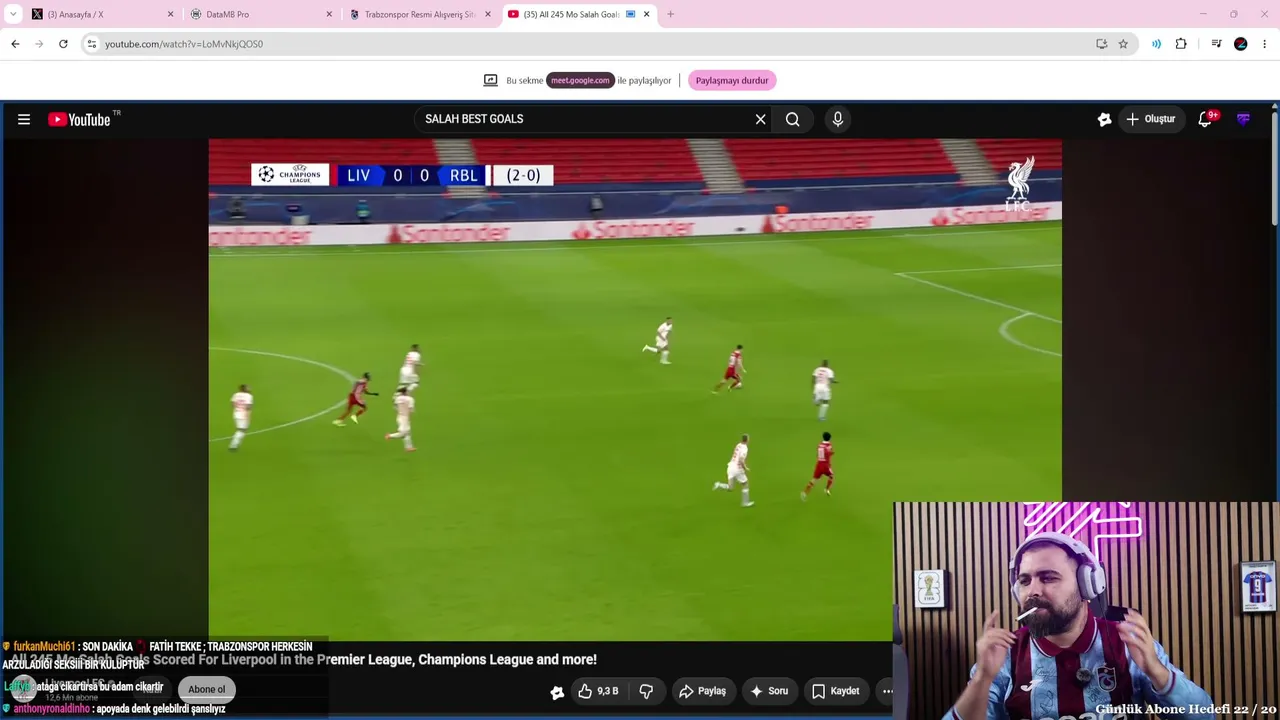Screen dimensions: 1280x720
Task: Open the more actions ellipsis under video
Action: pyautogui.click(x=886, y=691)
